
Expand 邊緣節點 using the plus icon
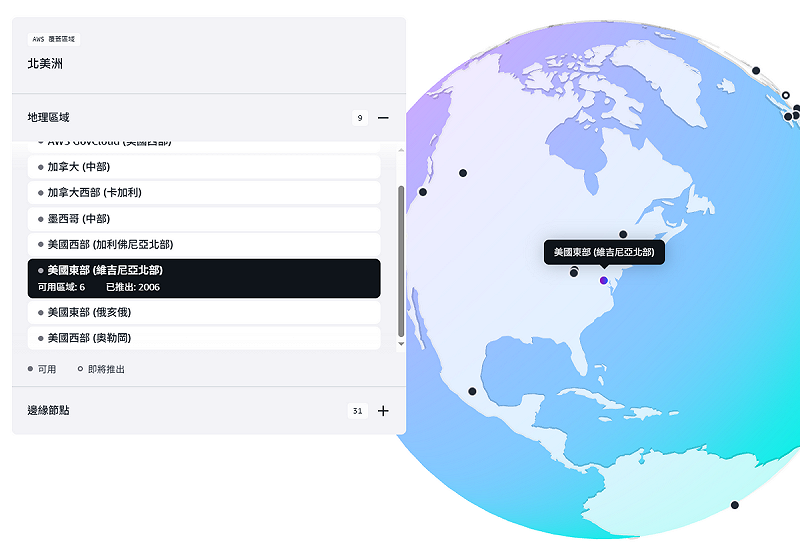(x=383, y=411)
